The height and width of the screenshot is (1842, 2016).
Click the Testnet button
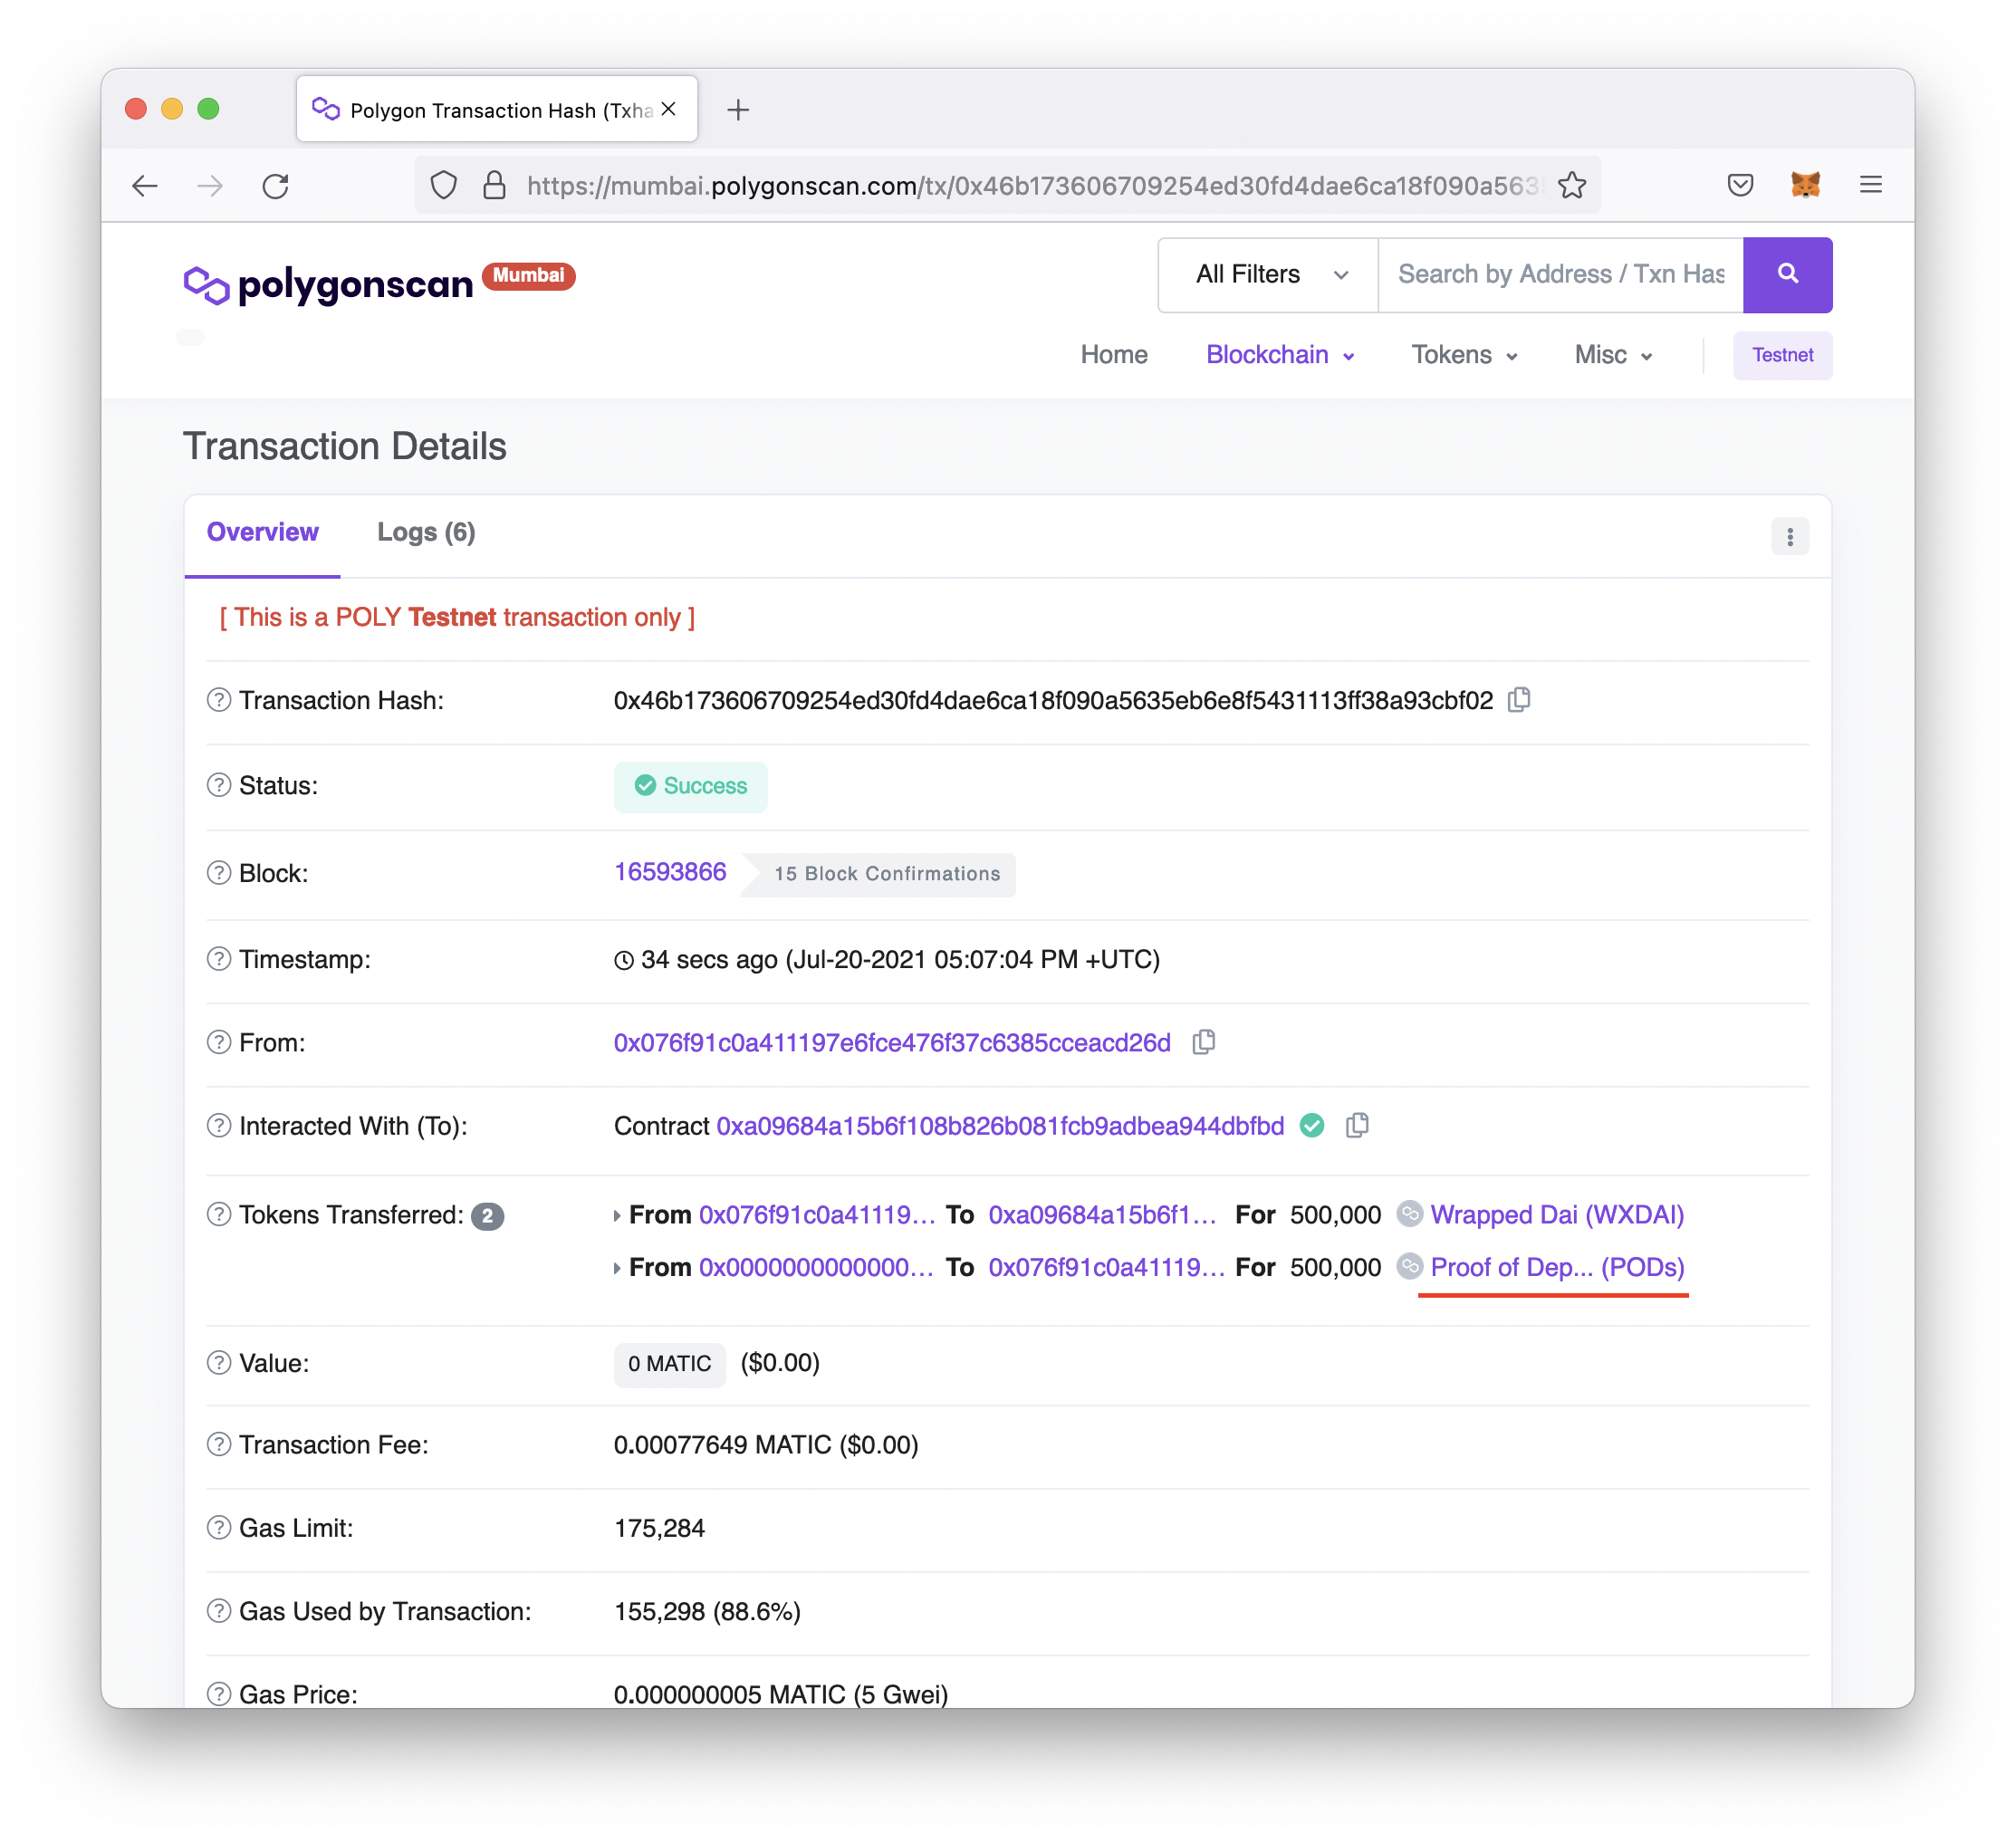[1782, 355]
